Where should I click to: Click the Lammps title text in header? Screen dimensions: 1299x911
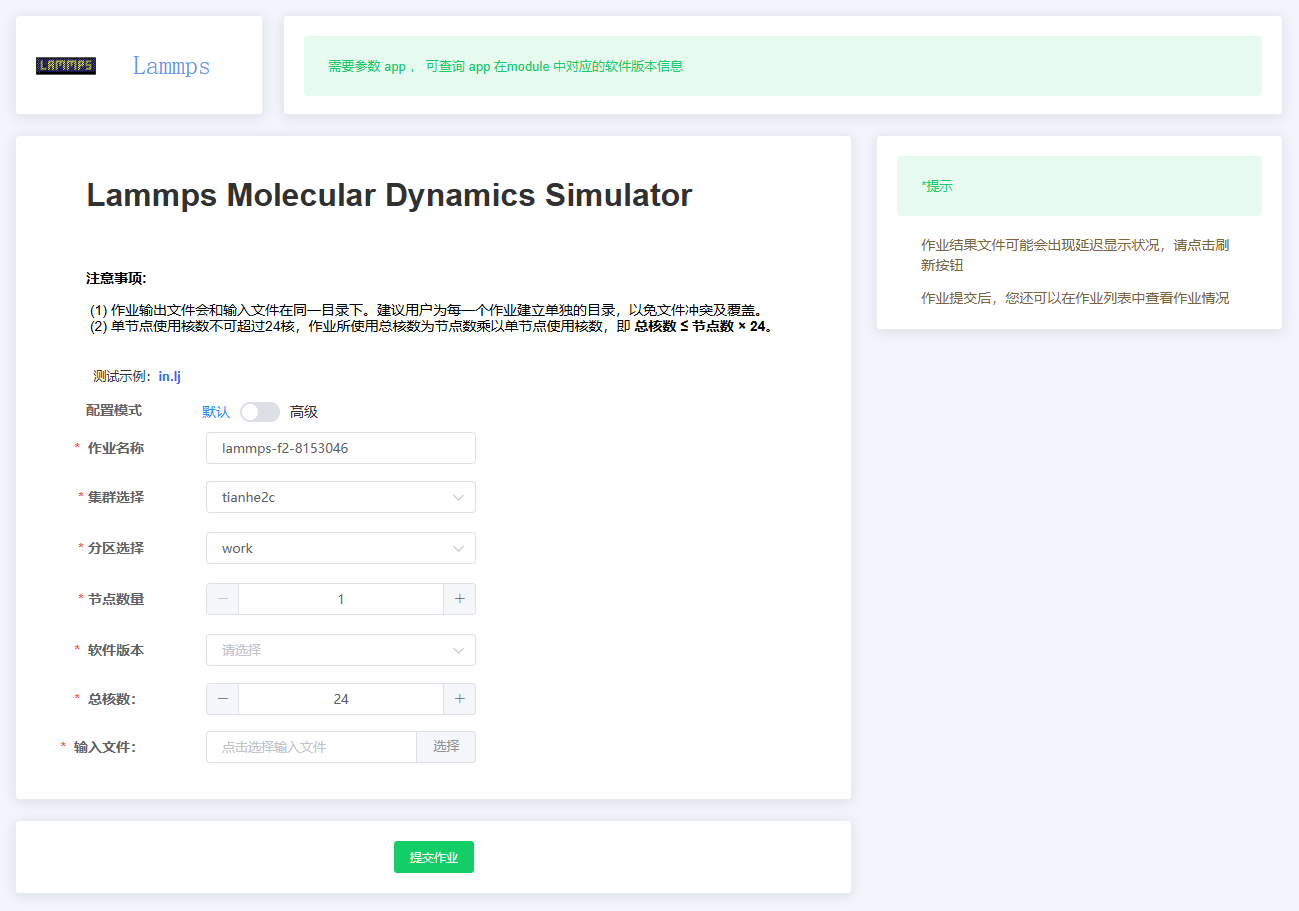tap(171, 66)
